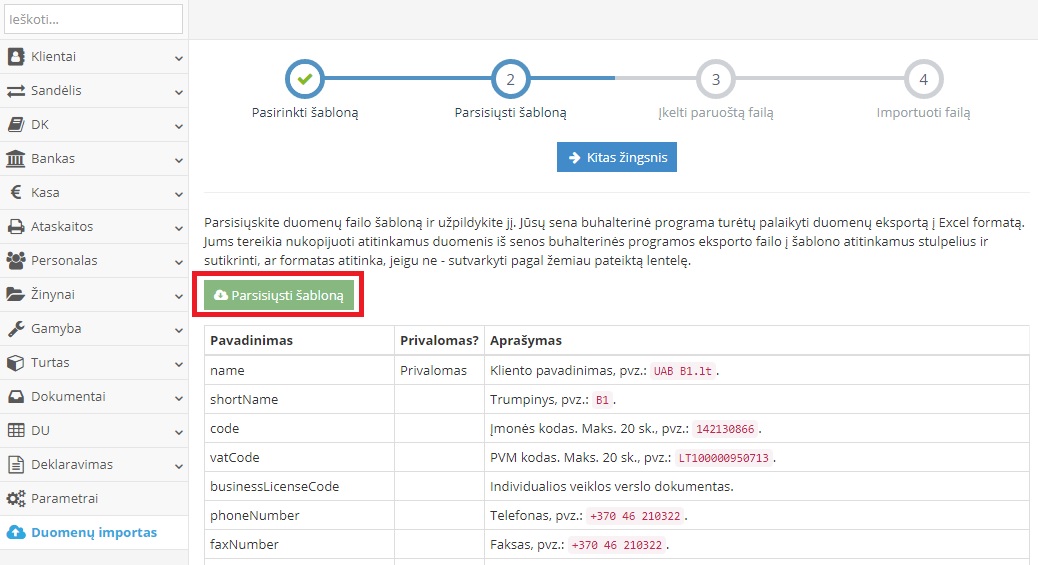Open the Dokumentai menu item
The height and width of the screenshot is (565, 1038).
tap(68, 397)
